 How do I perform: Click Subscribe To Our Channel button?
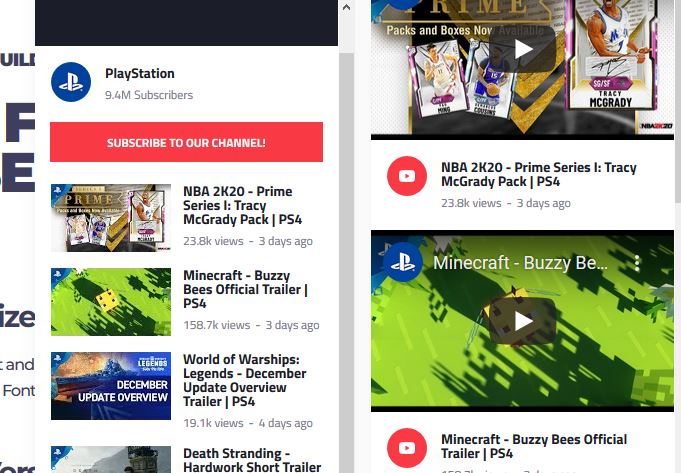(186, 142)
